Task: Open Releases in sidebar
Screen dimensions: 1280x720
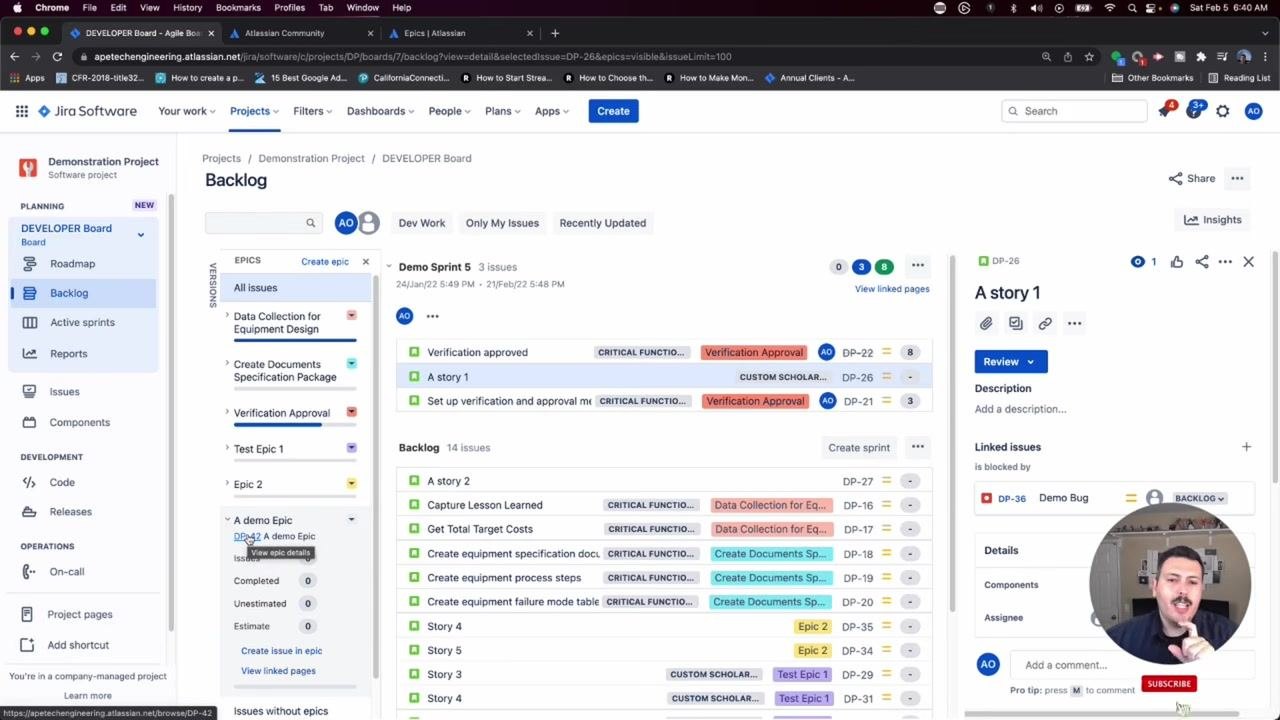Action: [x=70, y=511]
